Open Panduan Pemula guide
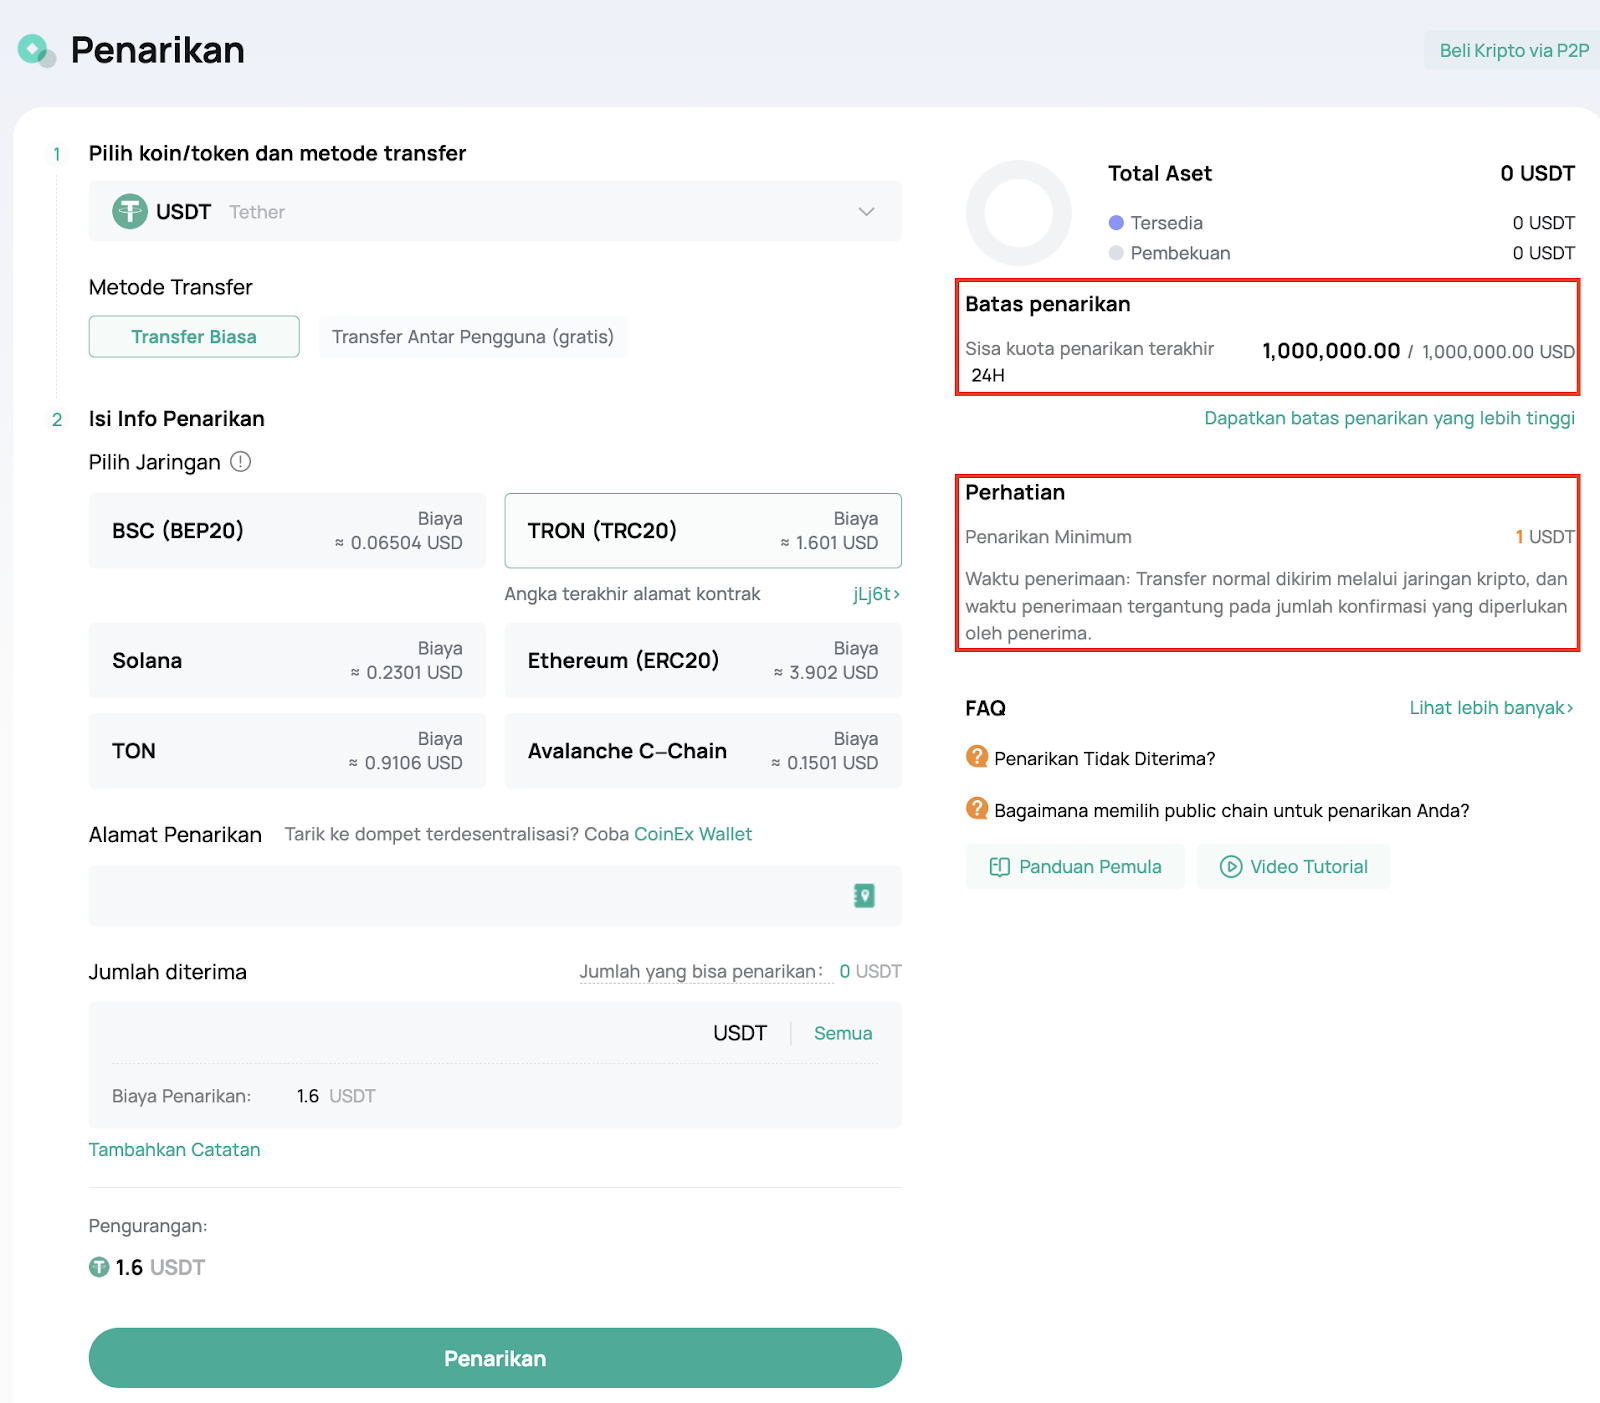 click(x=1075, y=867)
